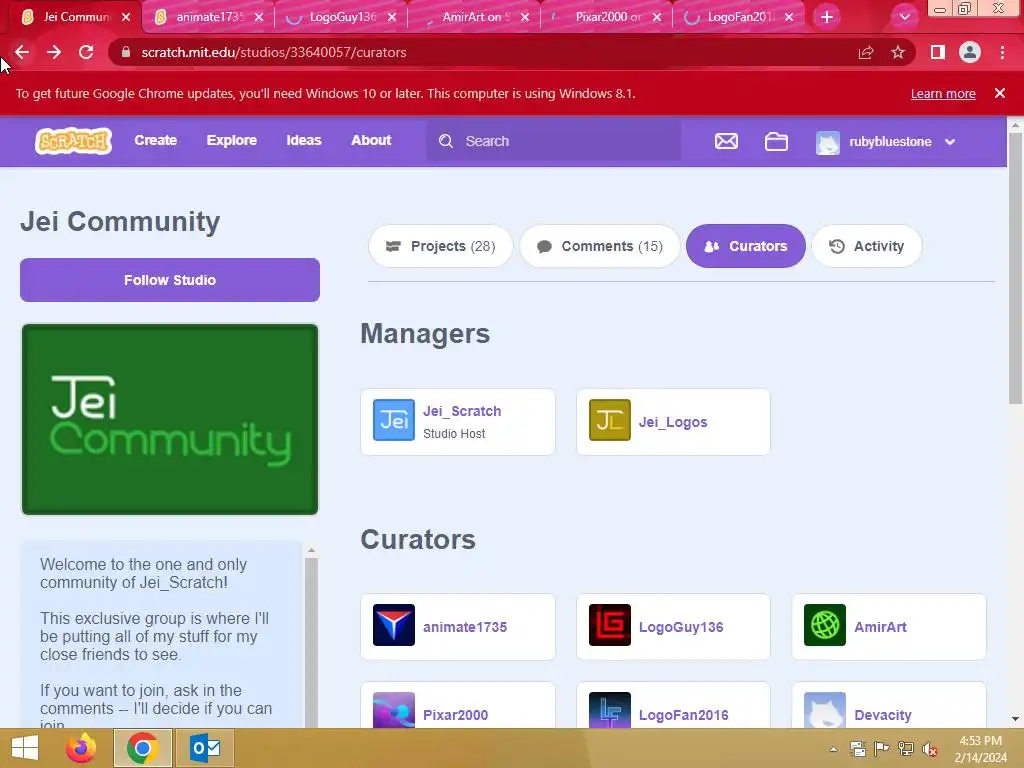The height and width of the screenshot is (768, 1024).
Task: Switch to the Projects (28) tab
Action: tap(441, 246)
